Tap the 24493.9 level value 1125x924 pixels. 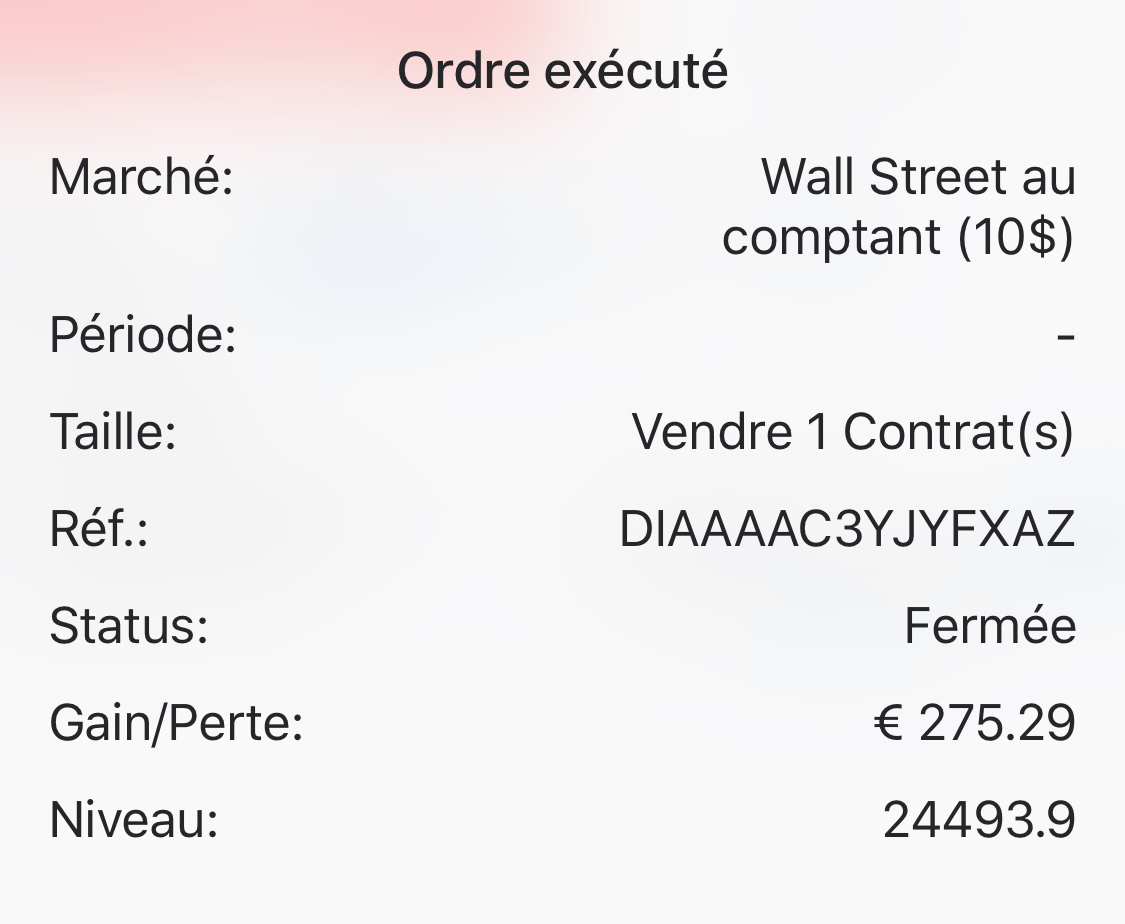[x=979, y=820]
